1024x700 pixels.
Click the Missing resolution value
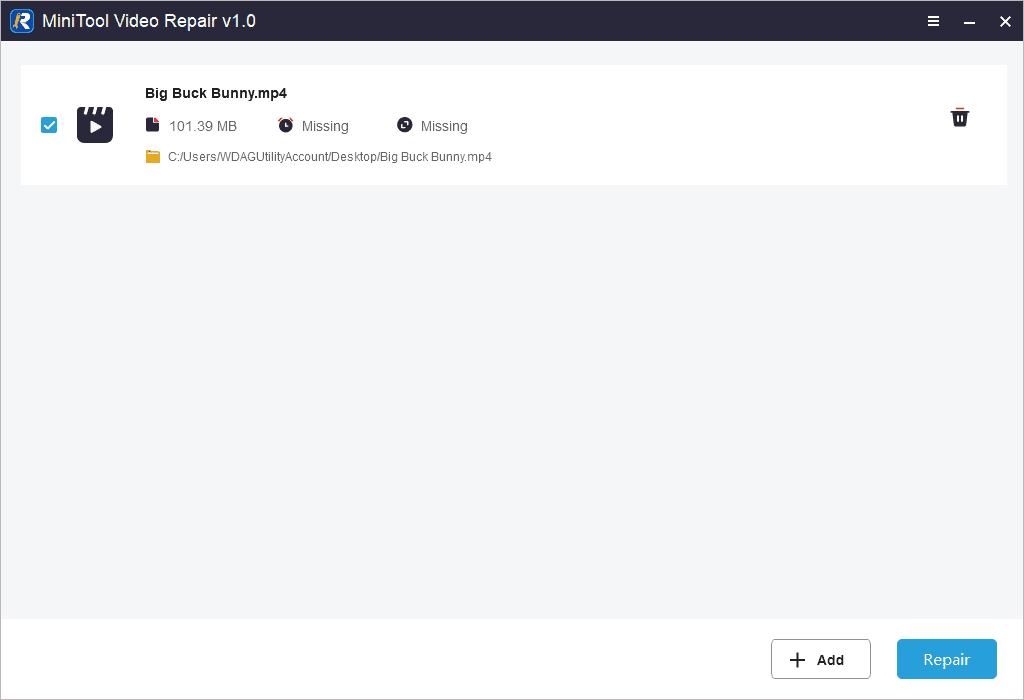click(x=444, y=126)
